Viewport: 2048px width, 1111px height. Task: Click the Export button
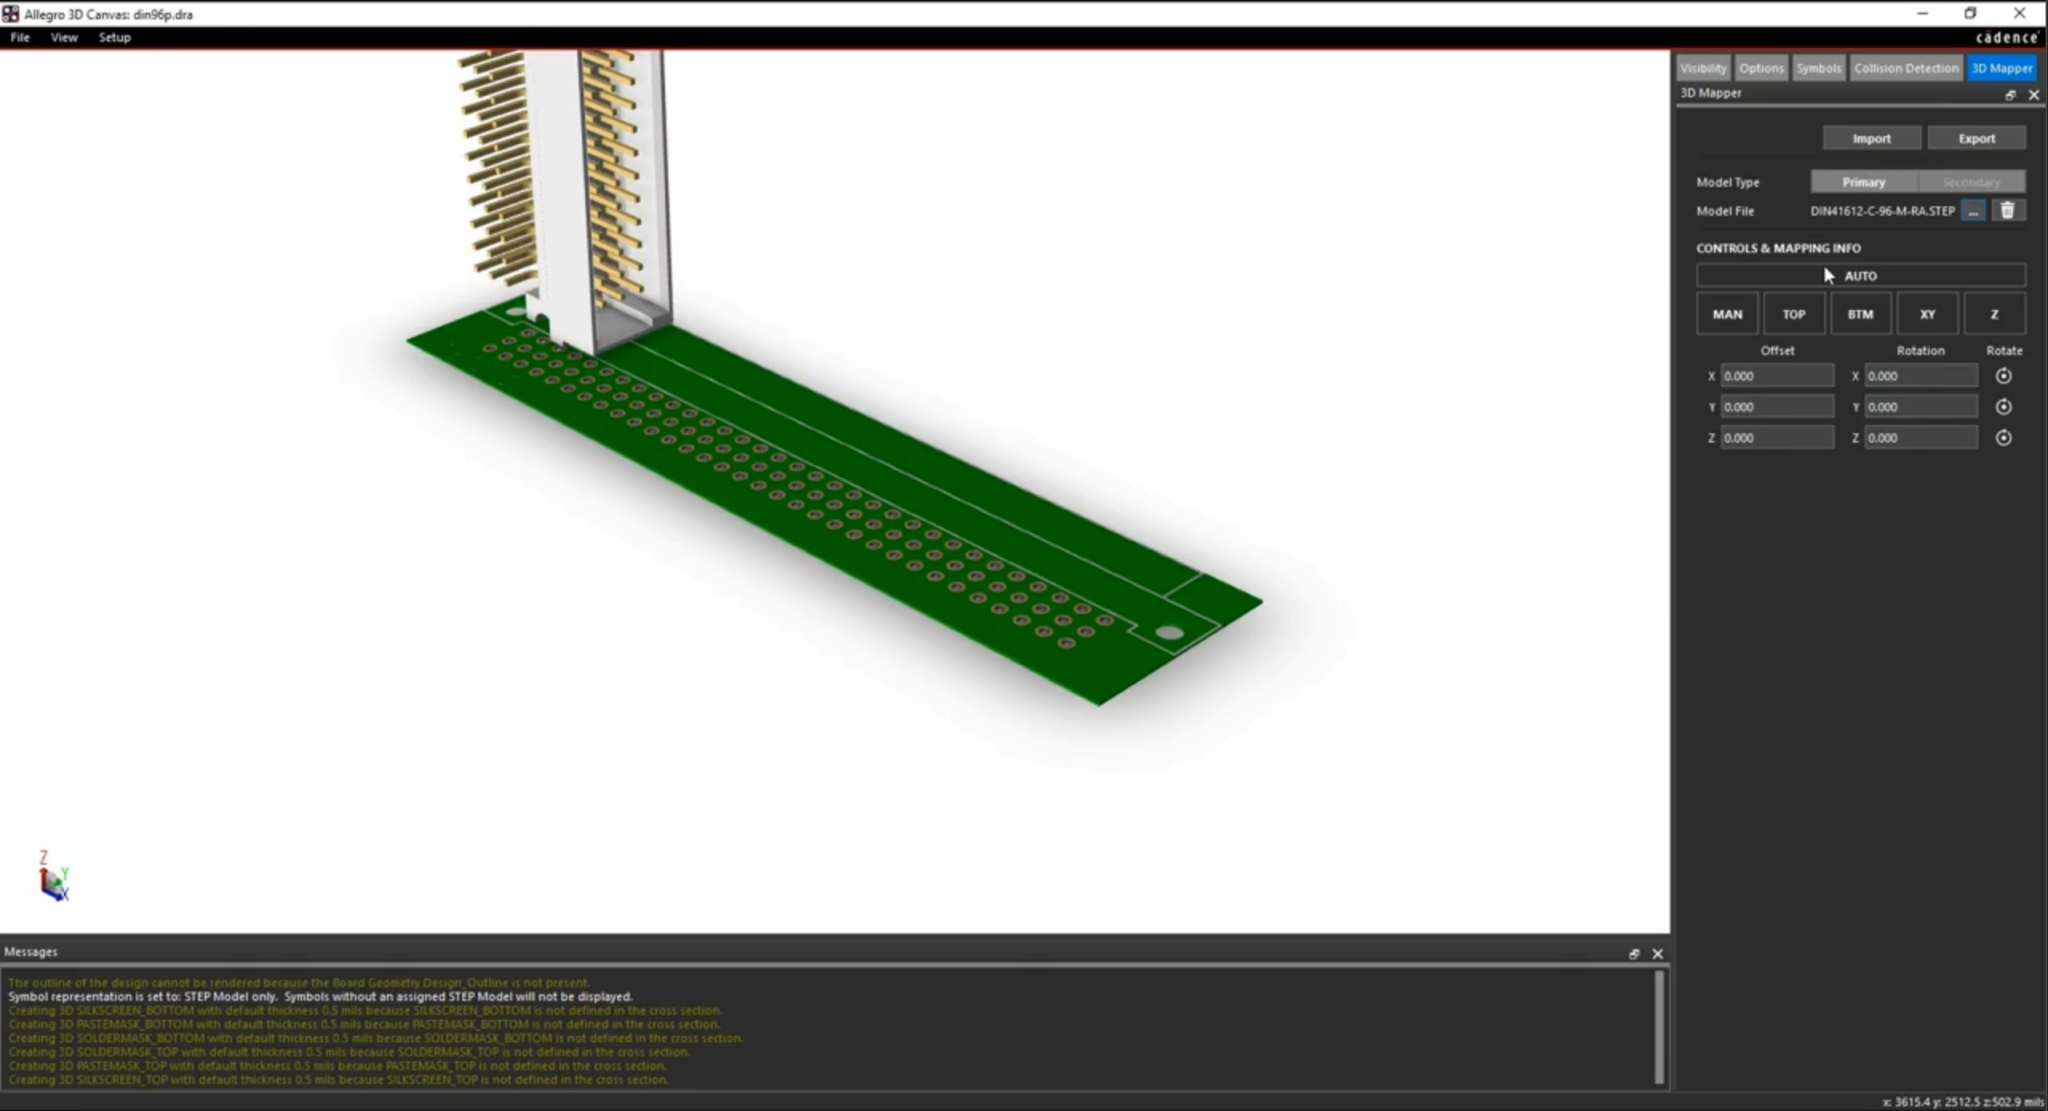point(1975,137)
